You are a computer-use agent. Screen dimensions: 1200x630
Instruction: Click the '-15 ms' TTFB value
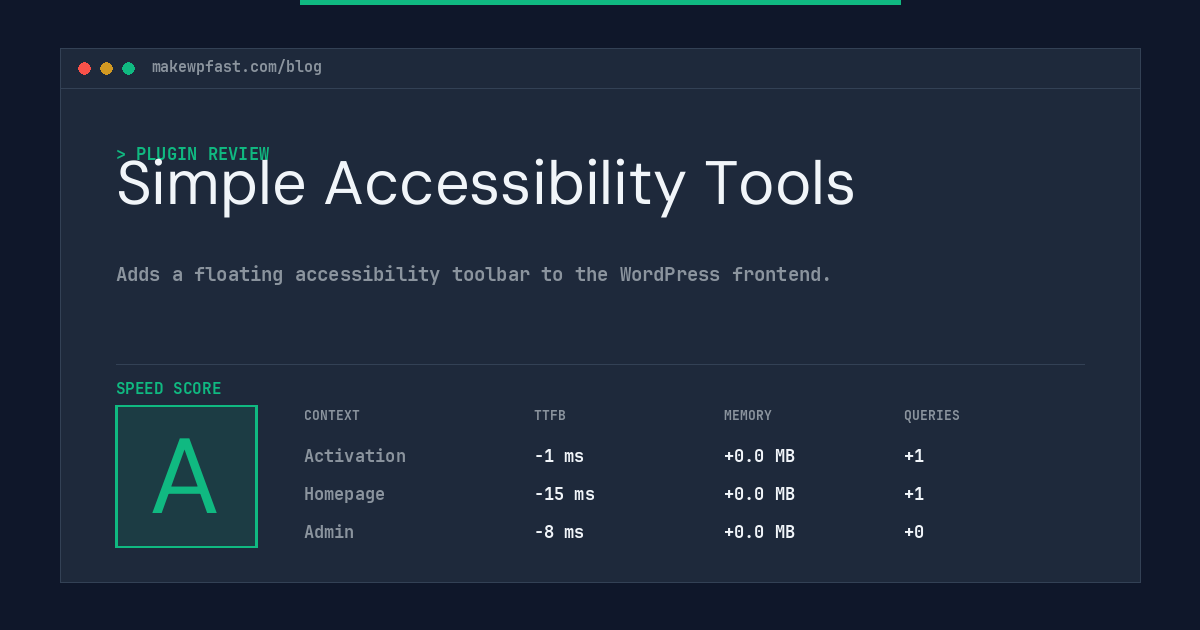pyautogui.click(x=564, y=494)
